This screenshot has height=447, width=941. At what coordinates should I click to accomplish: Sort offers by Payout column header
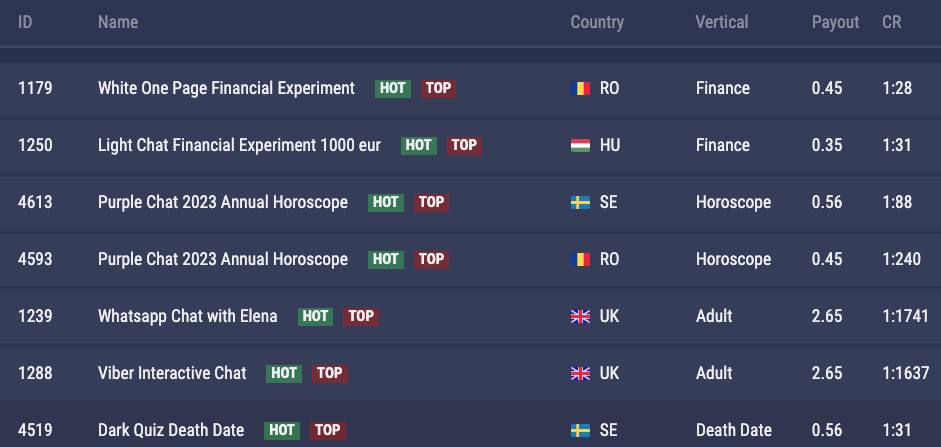coord(835,22)
